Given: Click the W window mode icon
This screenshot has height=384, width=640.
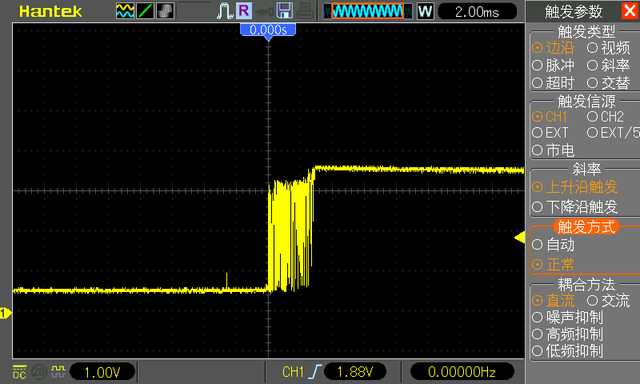Looking at the screenshot, I should [x=425, y=11].
